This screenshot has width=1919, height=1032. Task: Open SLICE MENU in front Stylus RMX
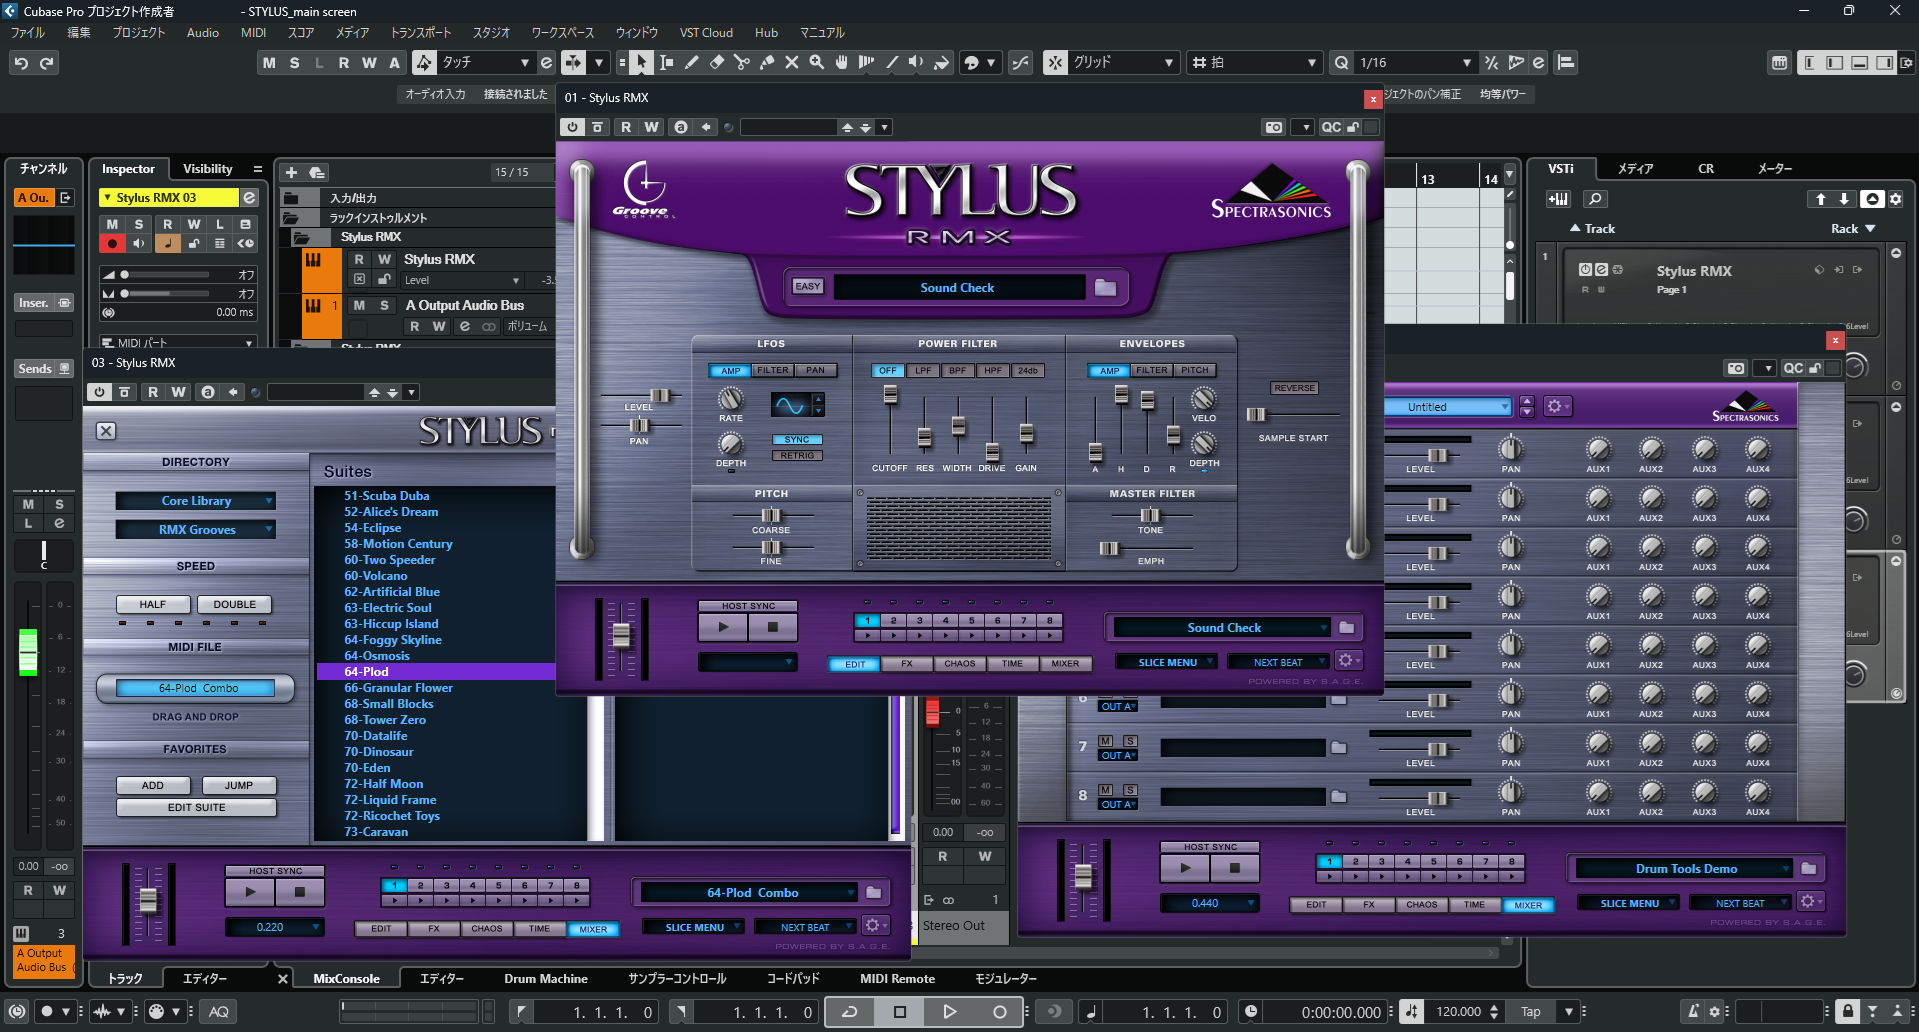coord(1167,662)
